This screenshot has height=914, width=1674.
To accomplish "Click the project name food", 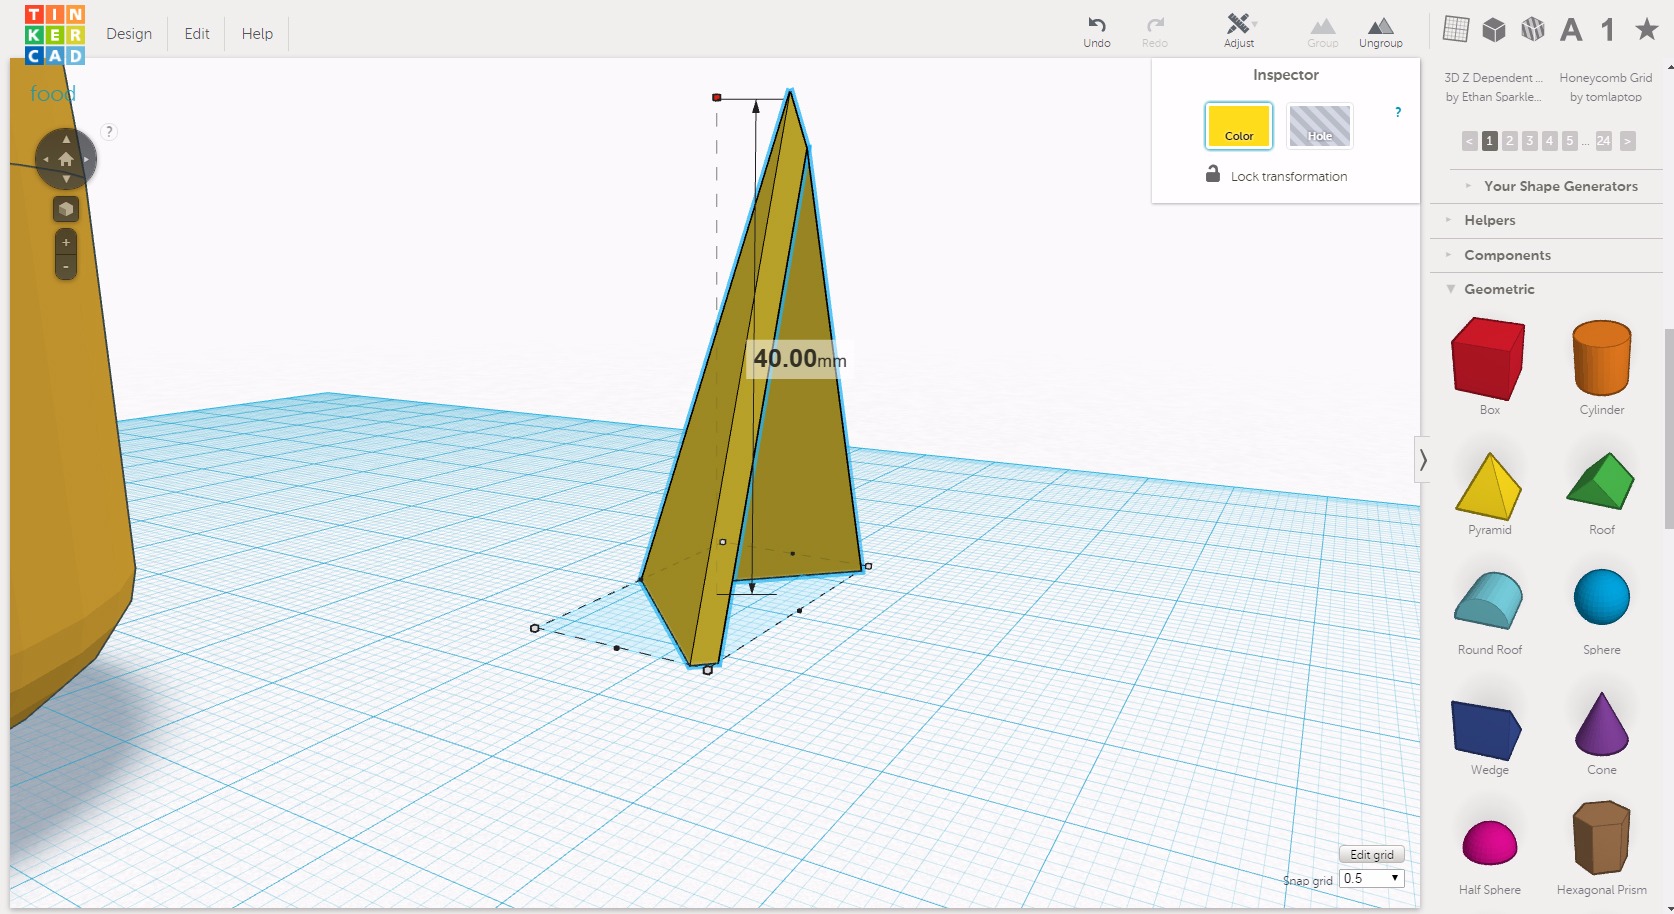I will point(53,93).
